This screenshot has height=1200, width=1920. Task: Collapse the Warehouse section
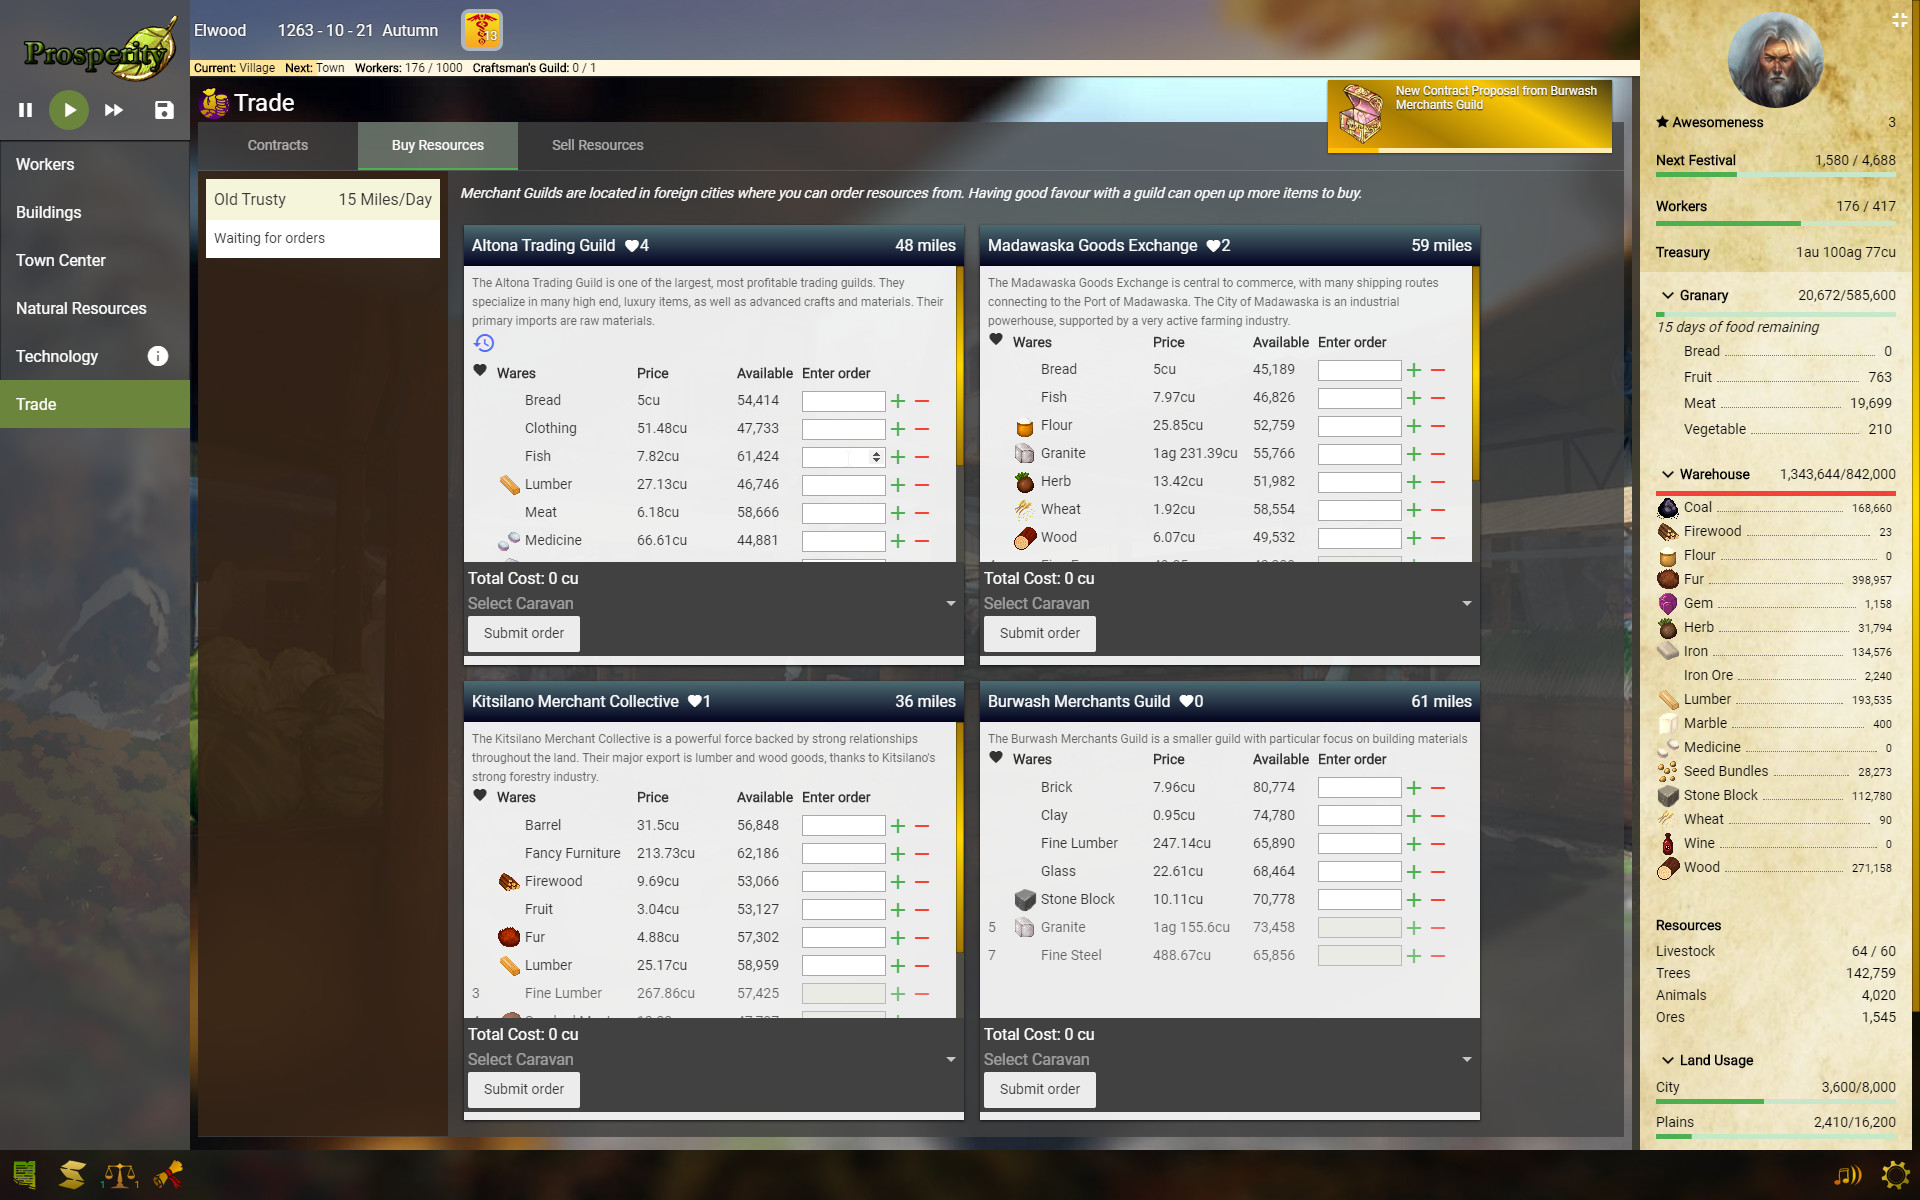1667,474
